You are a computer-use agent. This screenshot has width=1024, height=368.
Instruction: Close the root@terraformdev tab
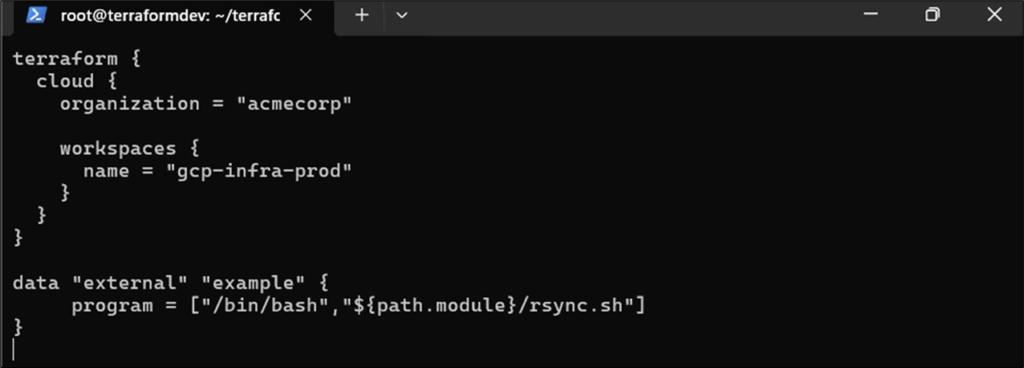306,16
